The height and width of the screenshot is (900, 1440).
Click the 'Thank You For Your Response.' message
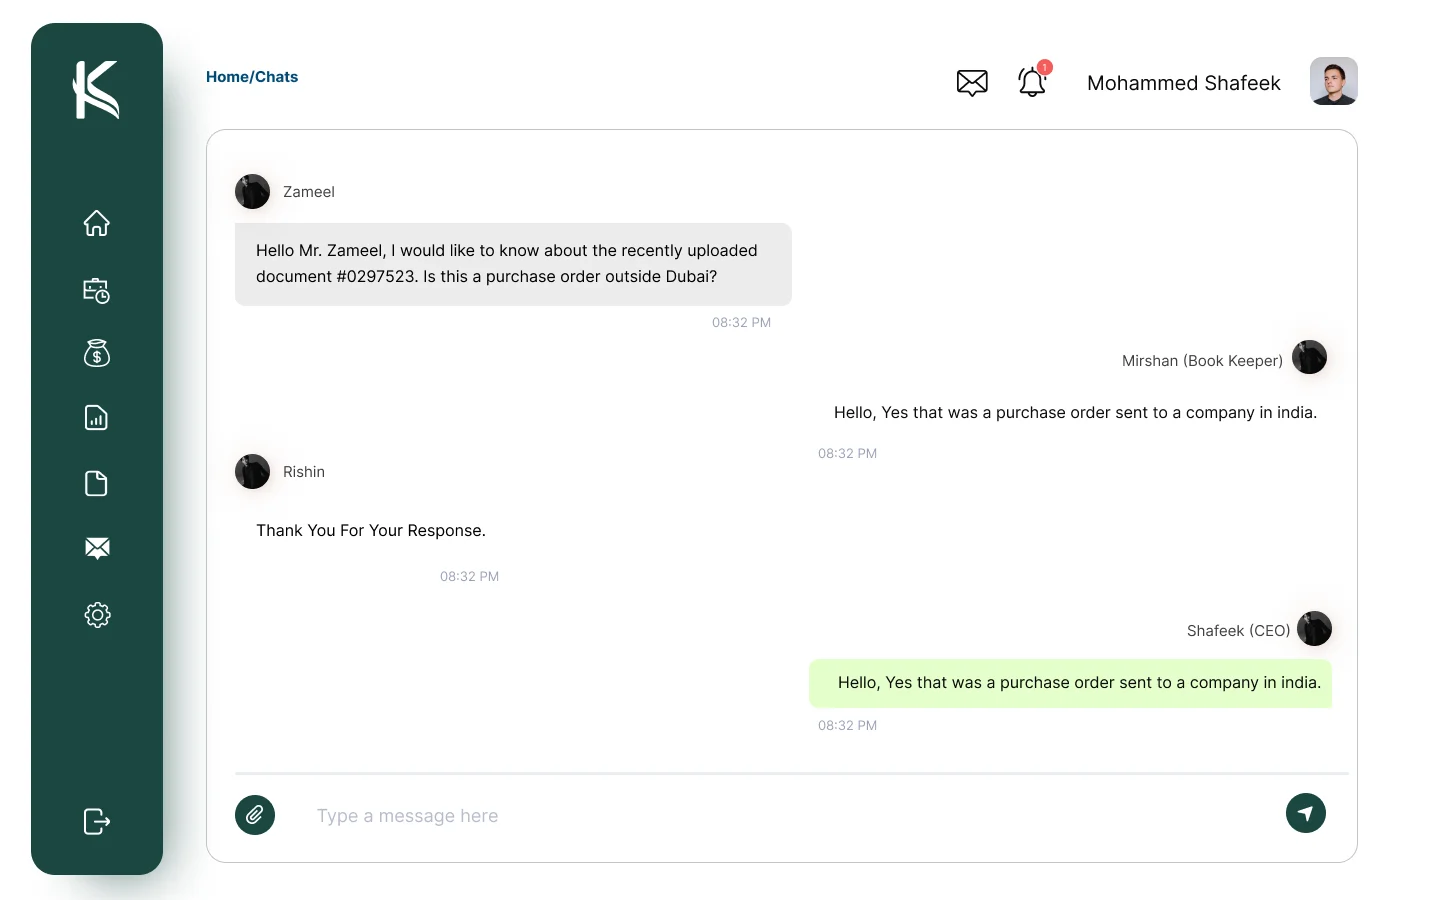tap(371, 531)
